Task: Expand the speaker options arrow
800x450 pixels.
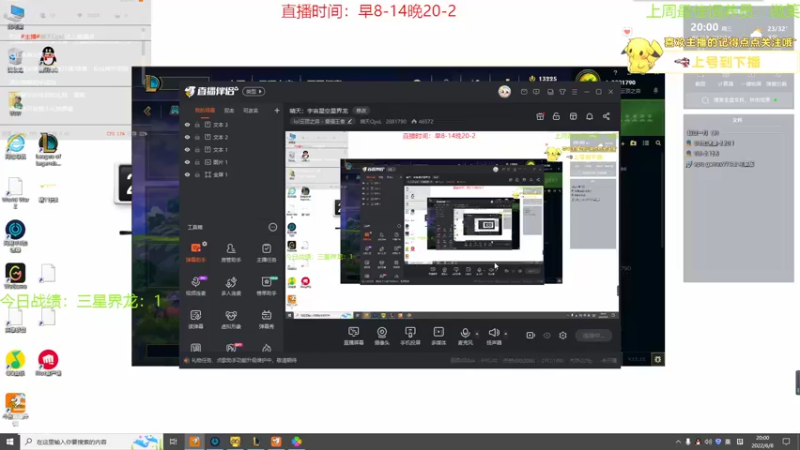Action: (x=506, y=334)
